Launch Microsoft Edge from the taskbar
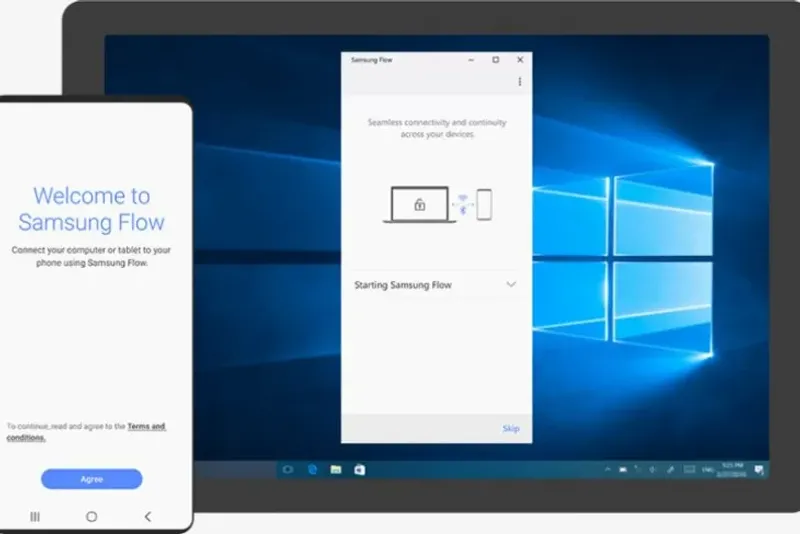 pos(312,469)
